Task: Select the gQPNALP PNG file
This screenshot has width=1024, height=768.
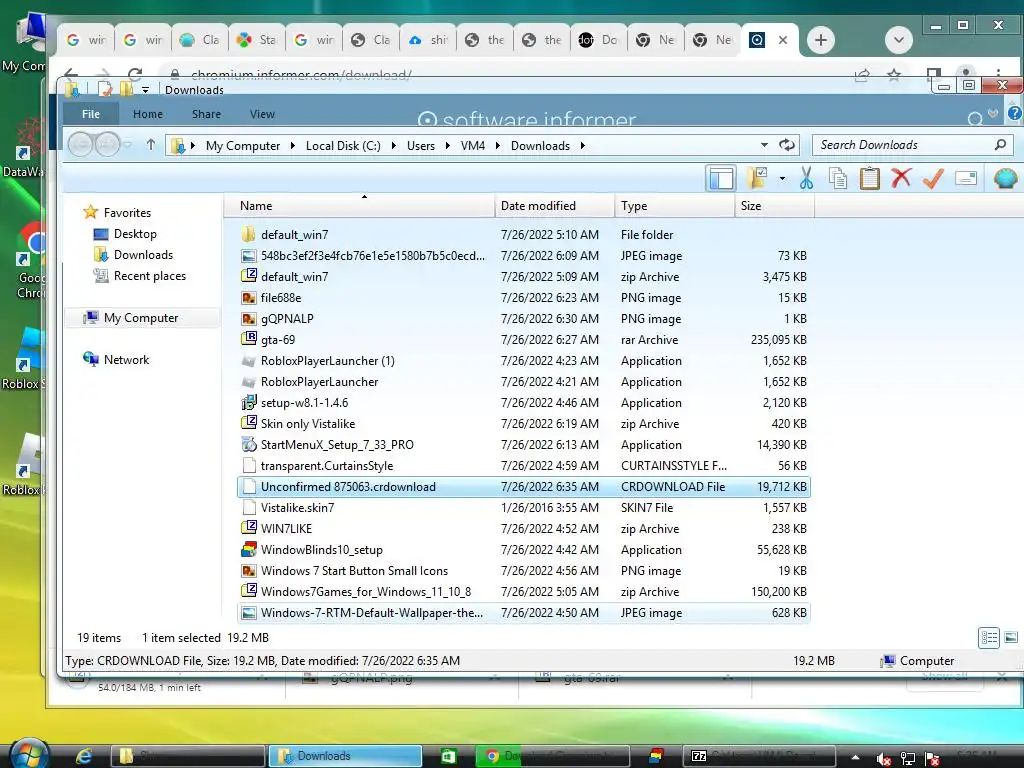Action: click(524, 319)
